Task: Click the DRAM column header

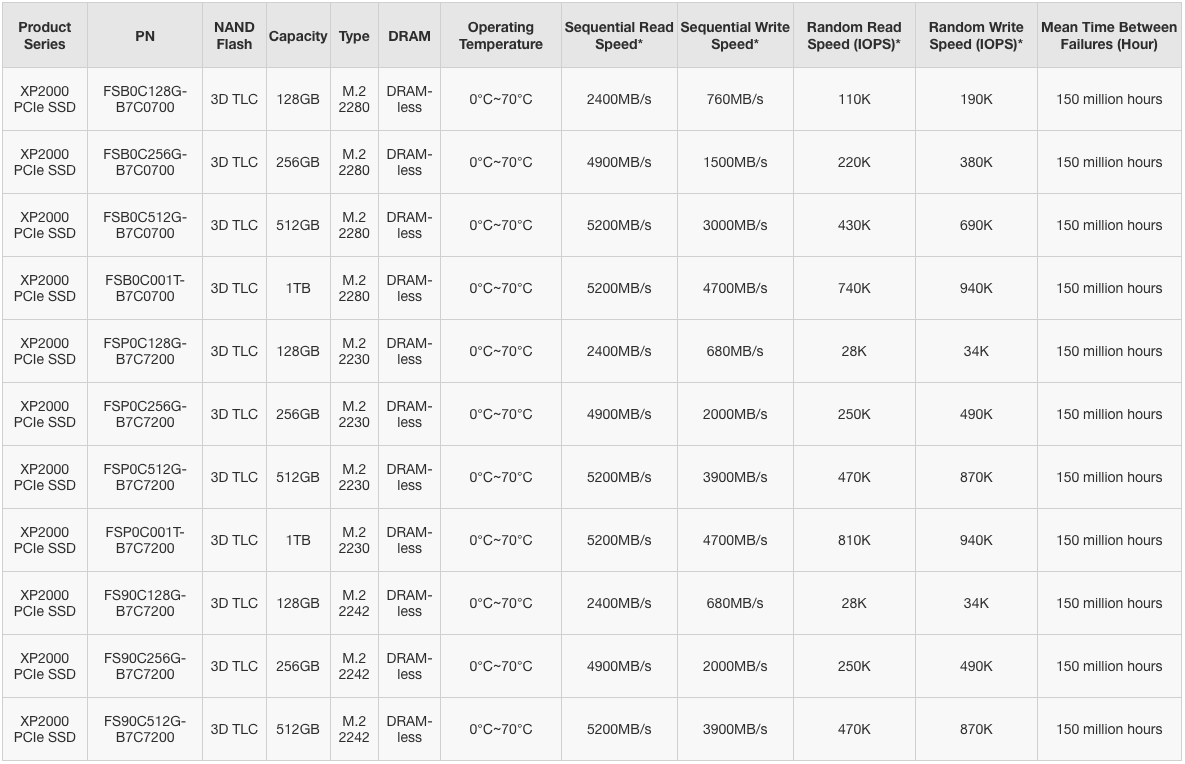Action: (410, 36)
